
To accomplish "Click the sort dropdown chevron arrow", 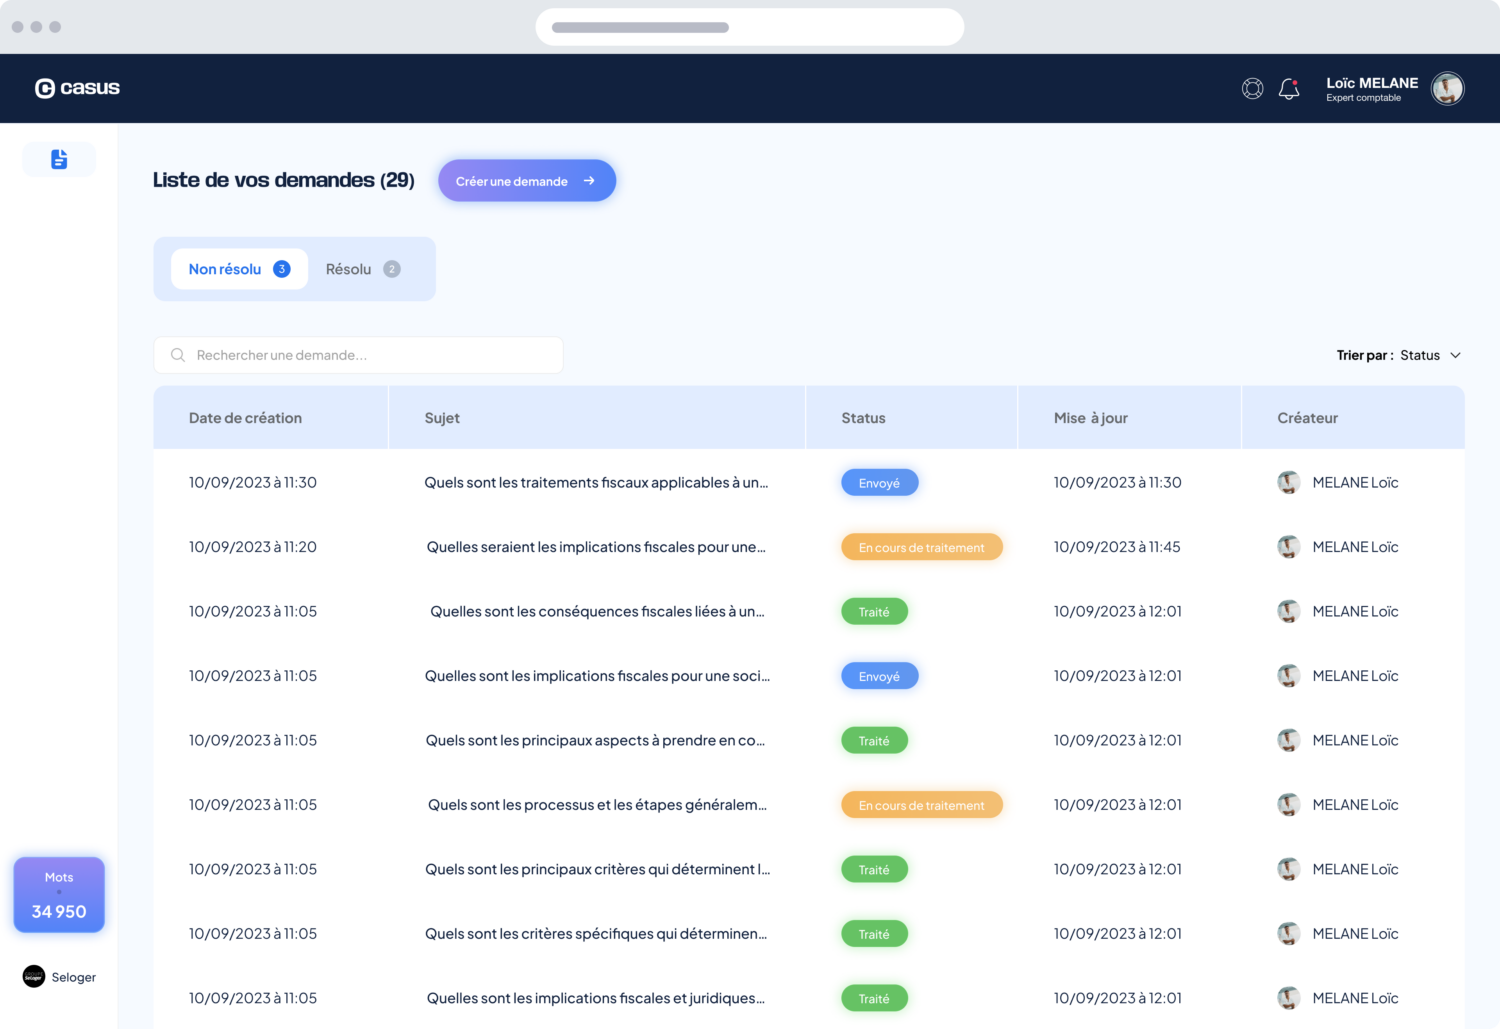I will 1456,356.
